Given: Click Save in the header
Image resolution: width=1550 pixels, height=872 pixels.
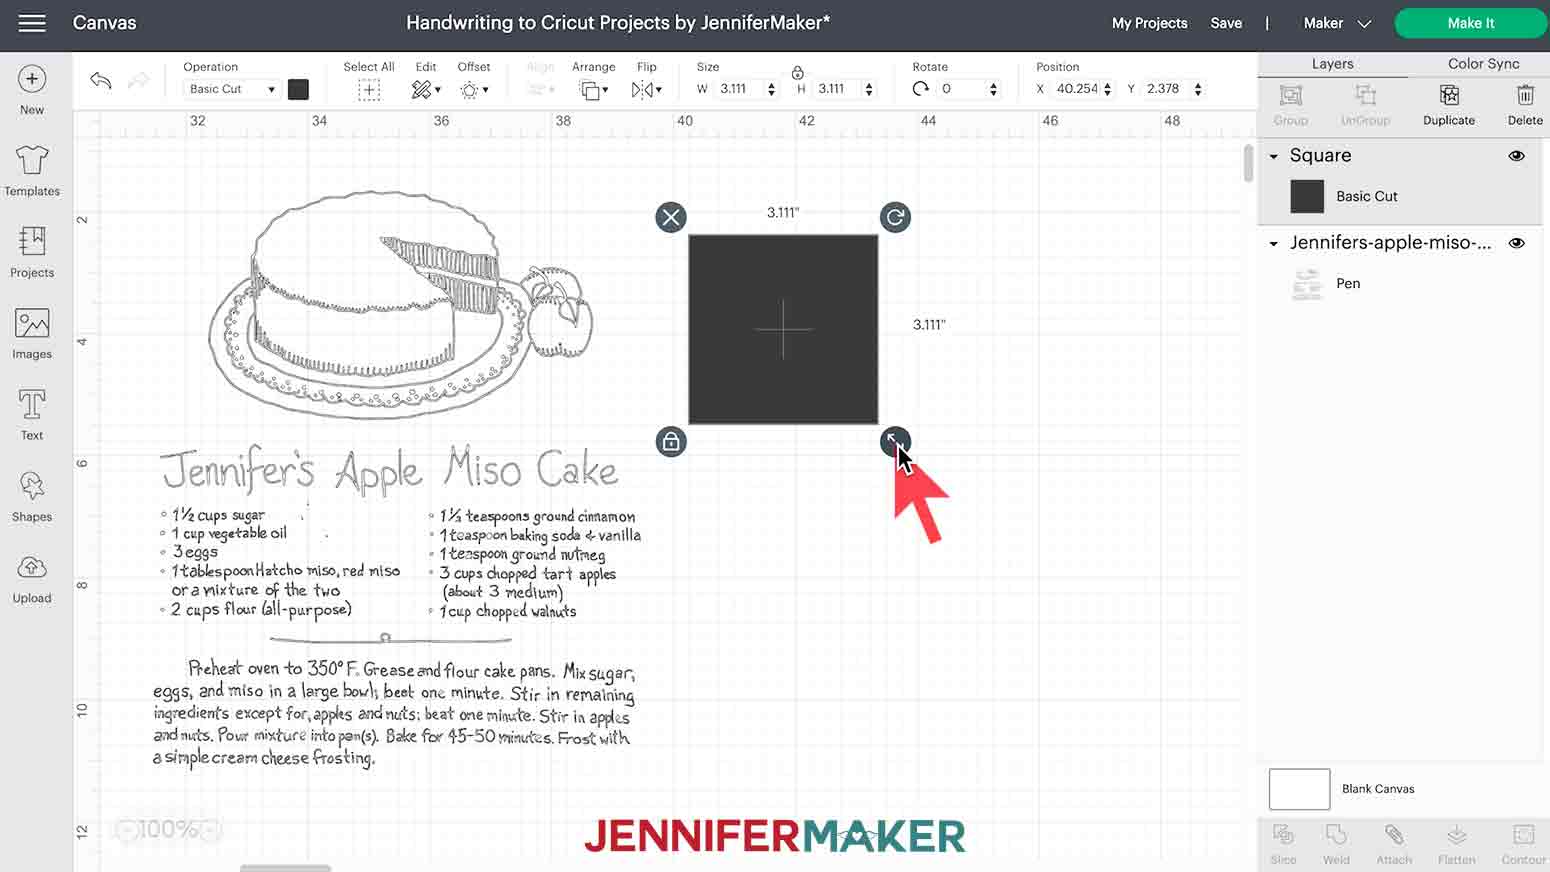Looking at the screenshot, I should [x=1226, y=23].
